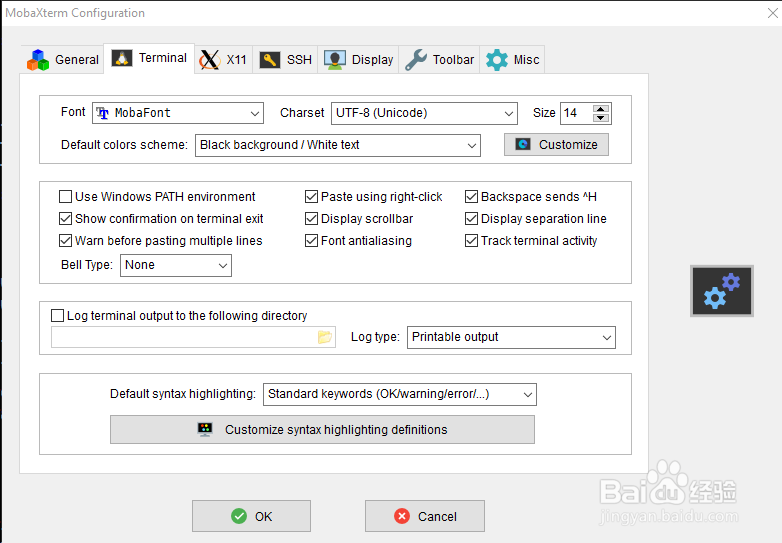Open the Log type dropdown
Viewport: 782px width, 543px height.
point(511,337)
